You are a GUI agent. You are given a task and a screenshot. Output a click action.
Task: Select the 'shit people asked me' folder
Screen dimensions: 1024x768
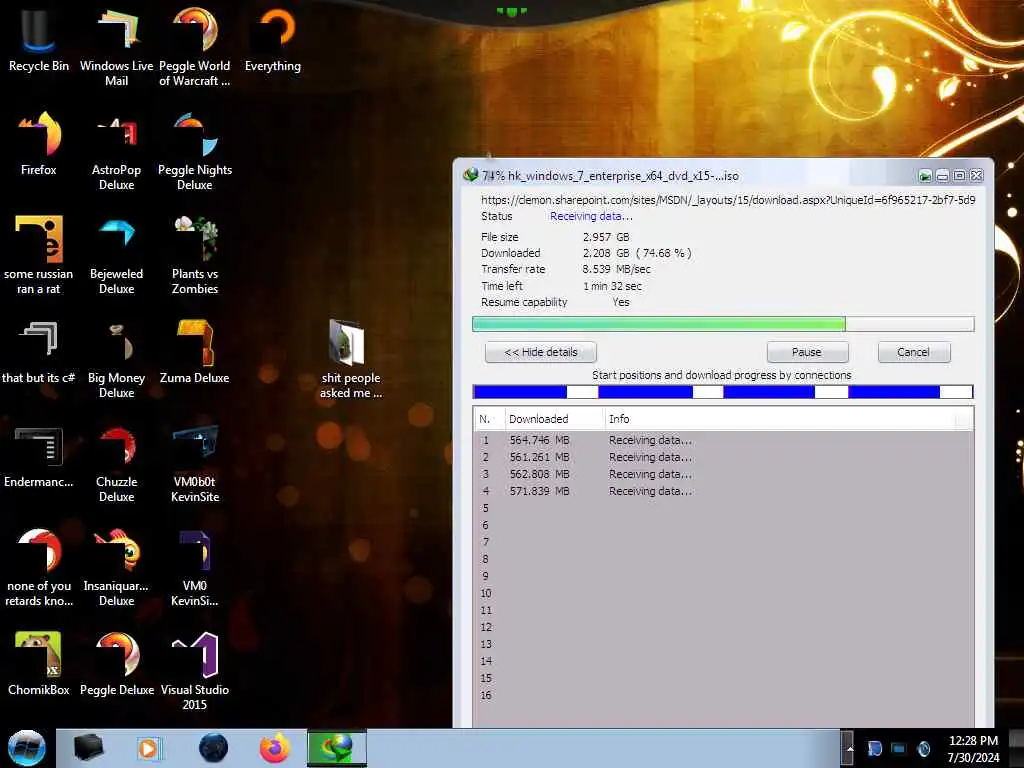(351, 359)
